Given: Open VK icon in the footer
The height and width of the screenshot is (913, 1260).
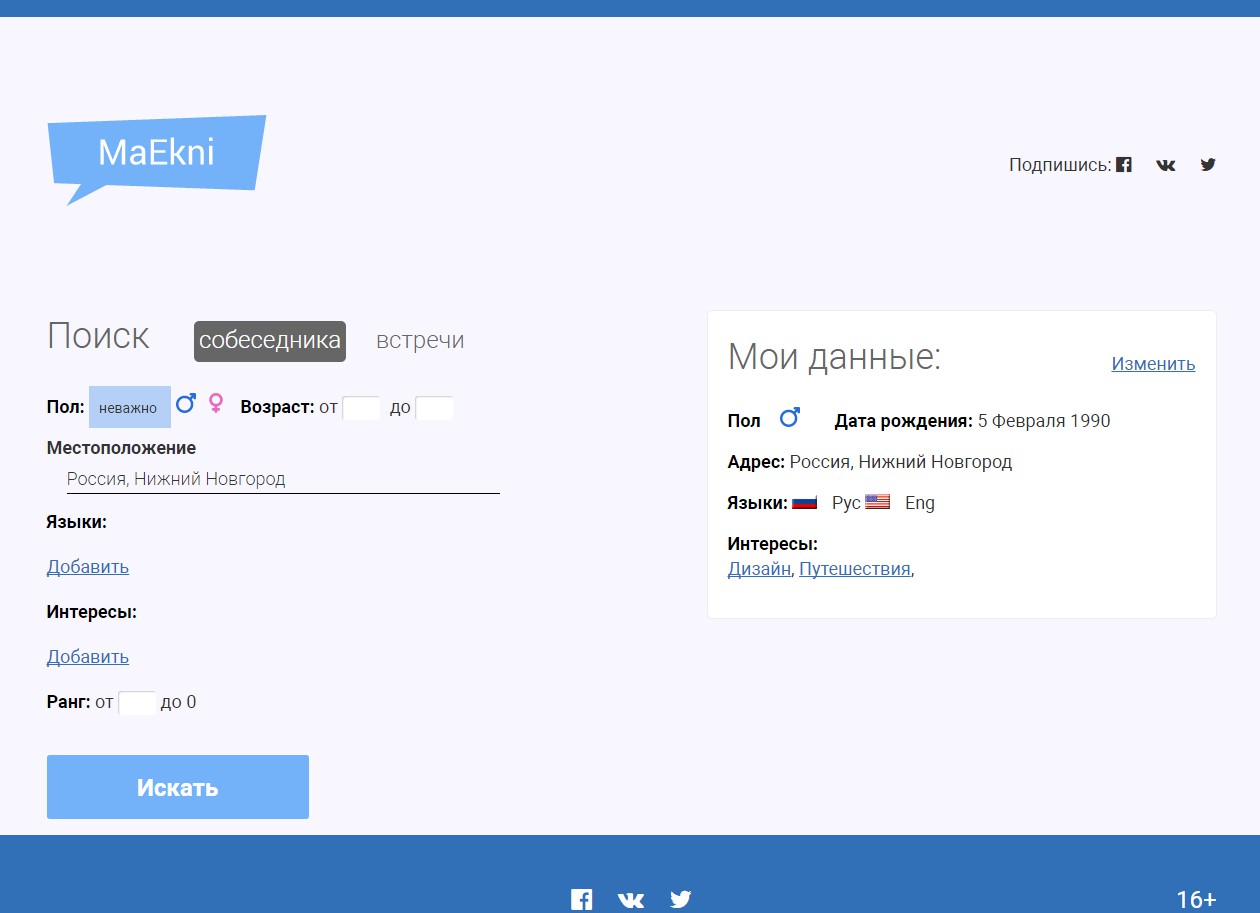Looking at the screenshot, I should point(631,899).
